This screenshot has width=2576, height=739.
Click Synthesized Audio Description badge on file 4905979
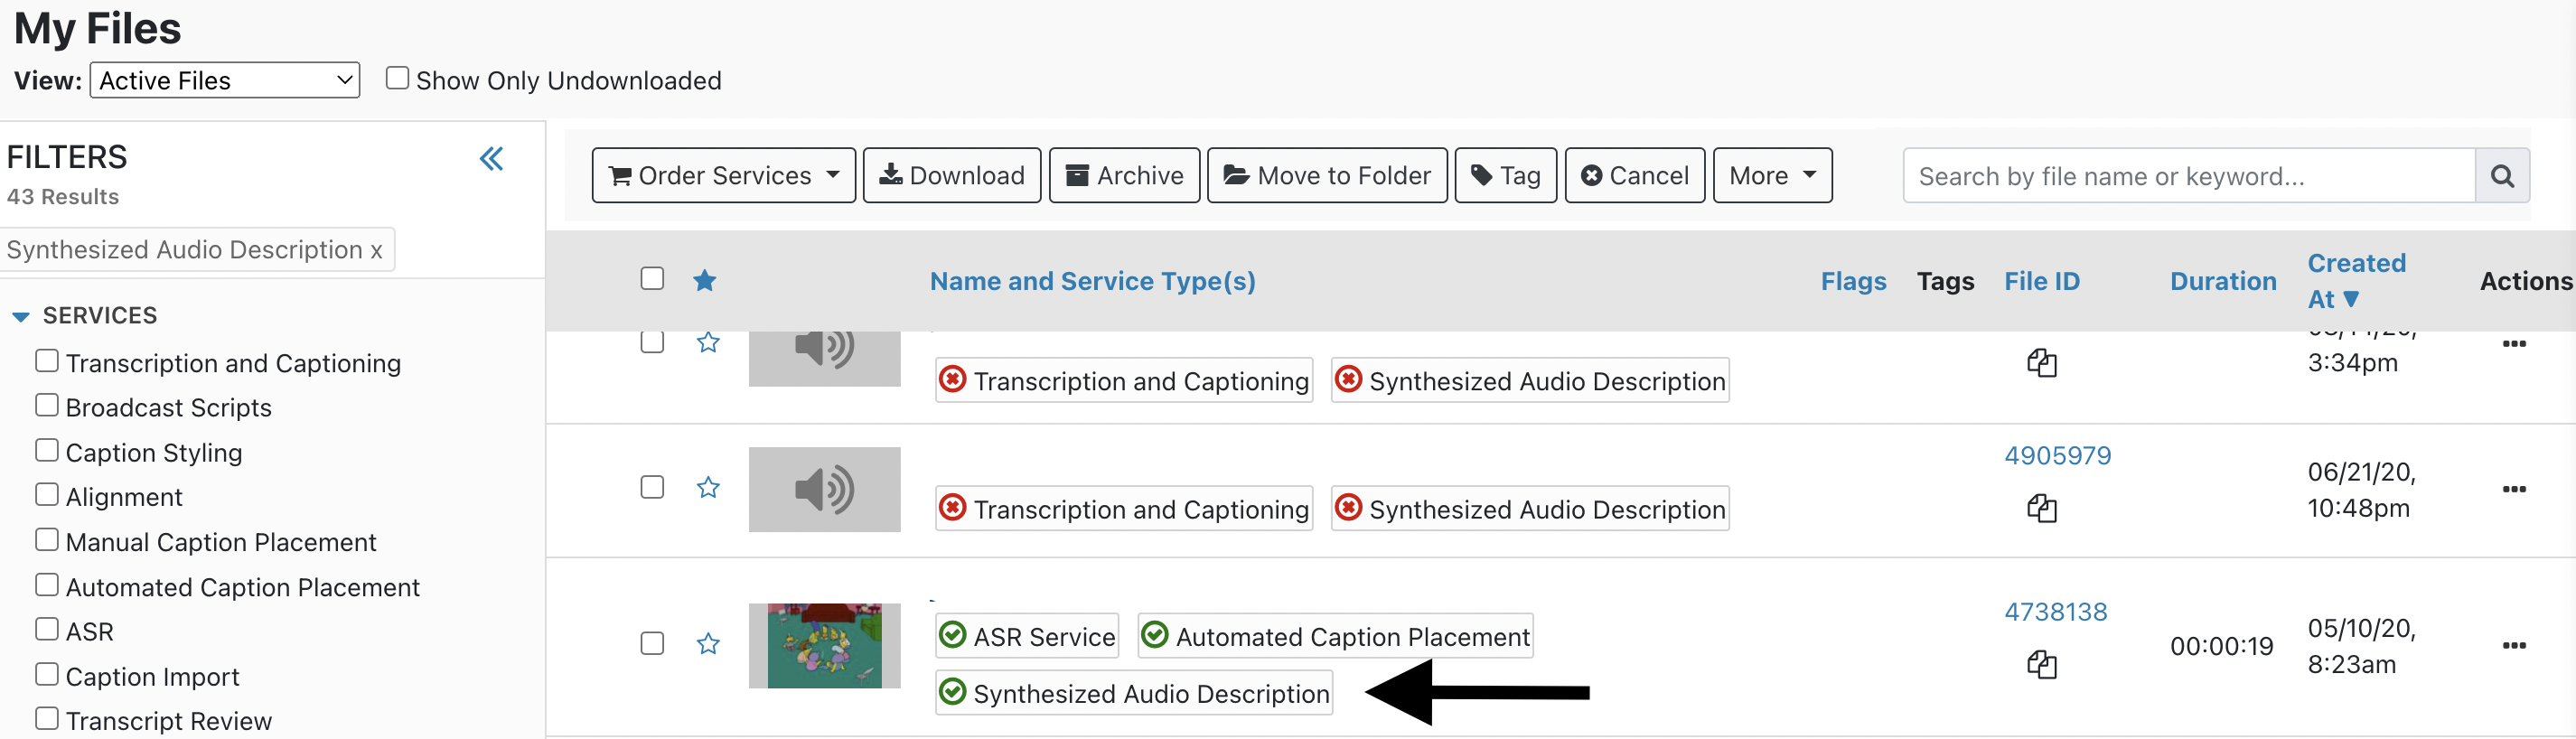point(1530,509)
